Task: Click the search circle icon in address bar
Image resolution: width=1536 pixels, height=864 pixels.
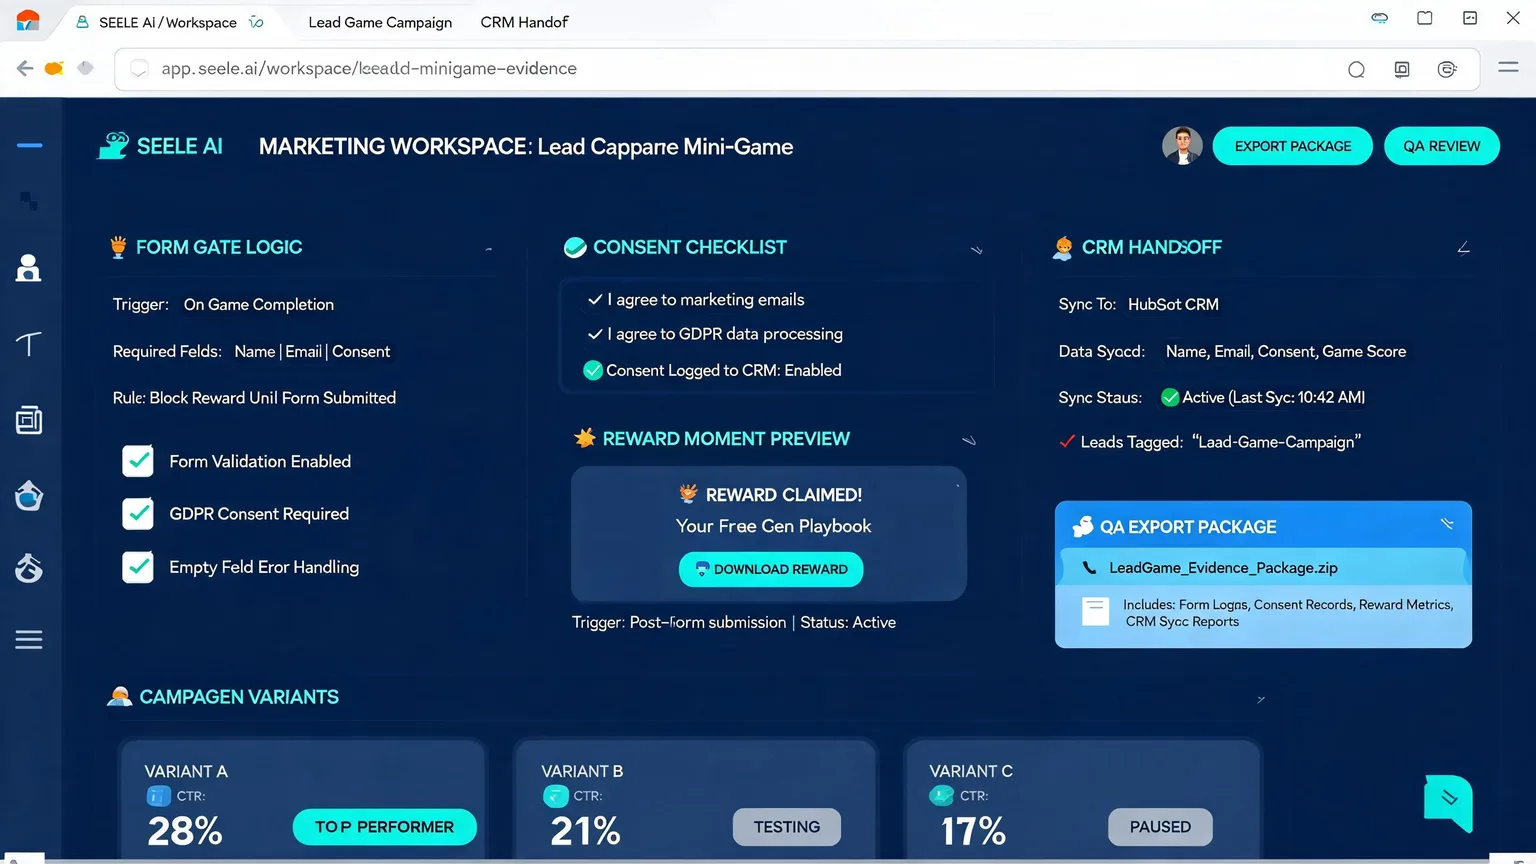Action: (x=1356, y=69)
